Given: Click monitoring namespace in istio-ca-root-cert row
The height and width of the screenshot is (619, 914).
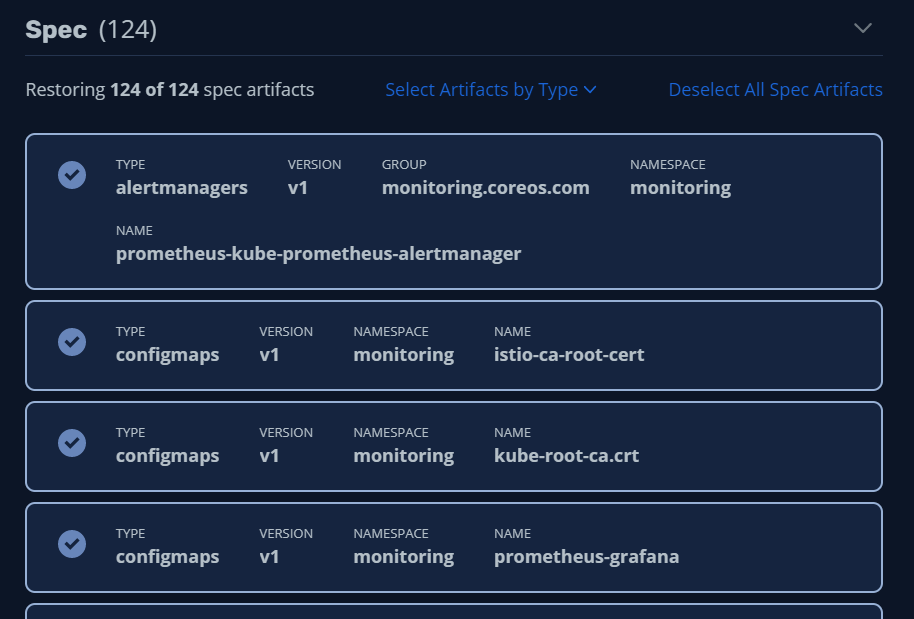Looking at the screenshot, I should point(403,354).
